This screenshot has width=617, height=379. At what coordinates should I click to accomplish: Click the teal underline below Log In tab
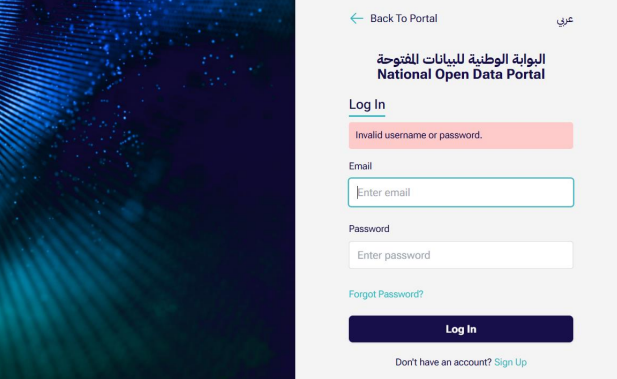coord(367,116)
